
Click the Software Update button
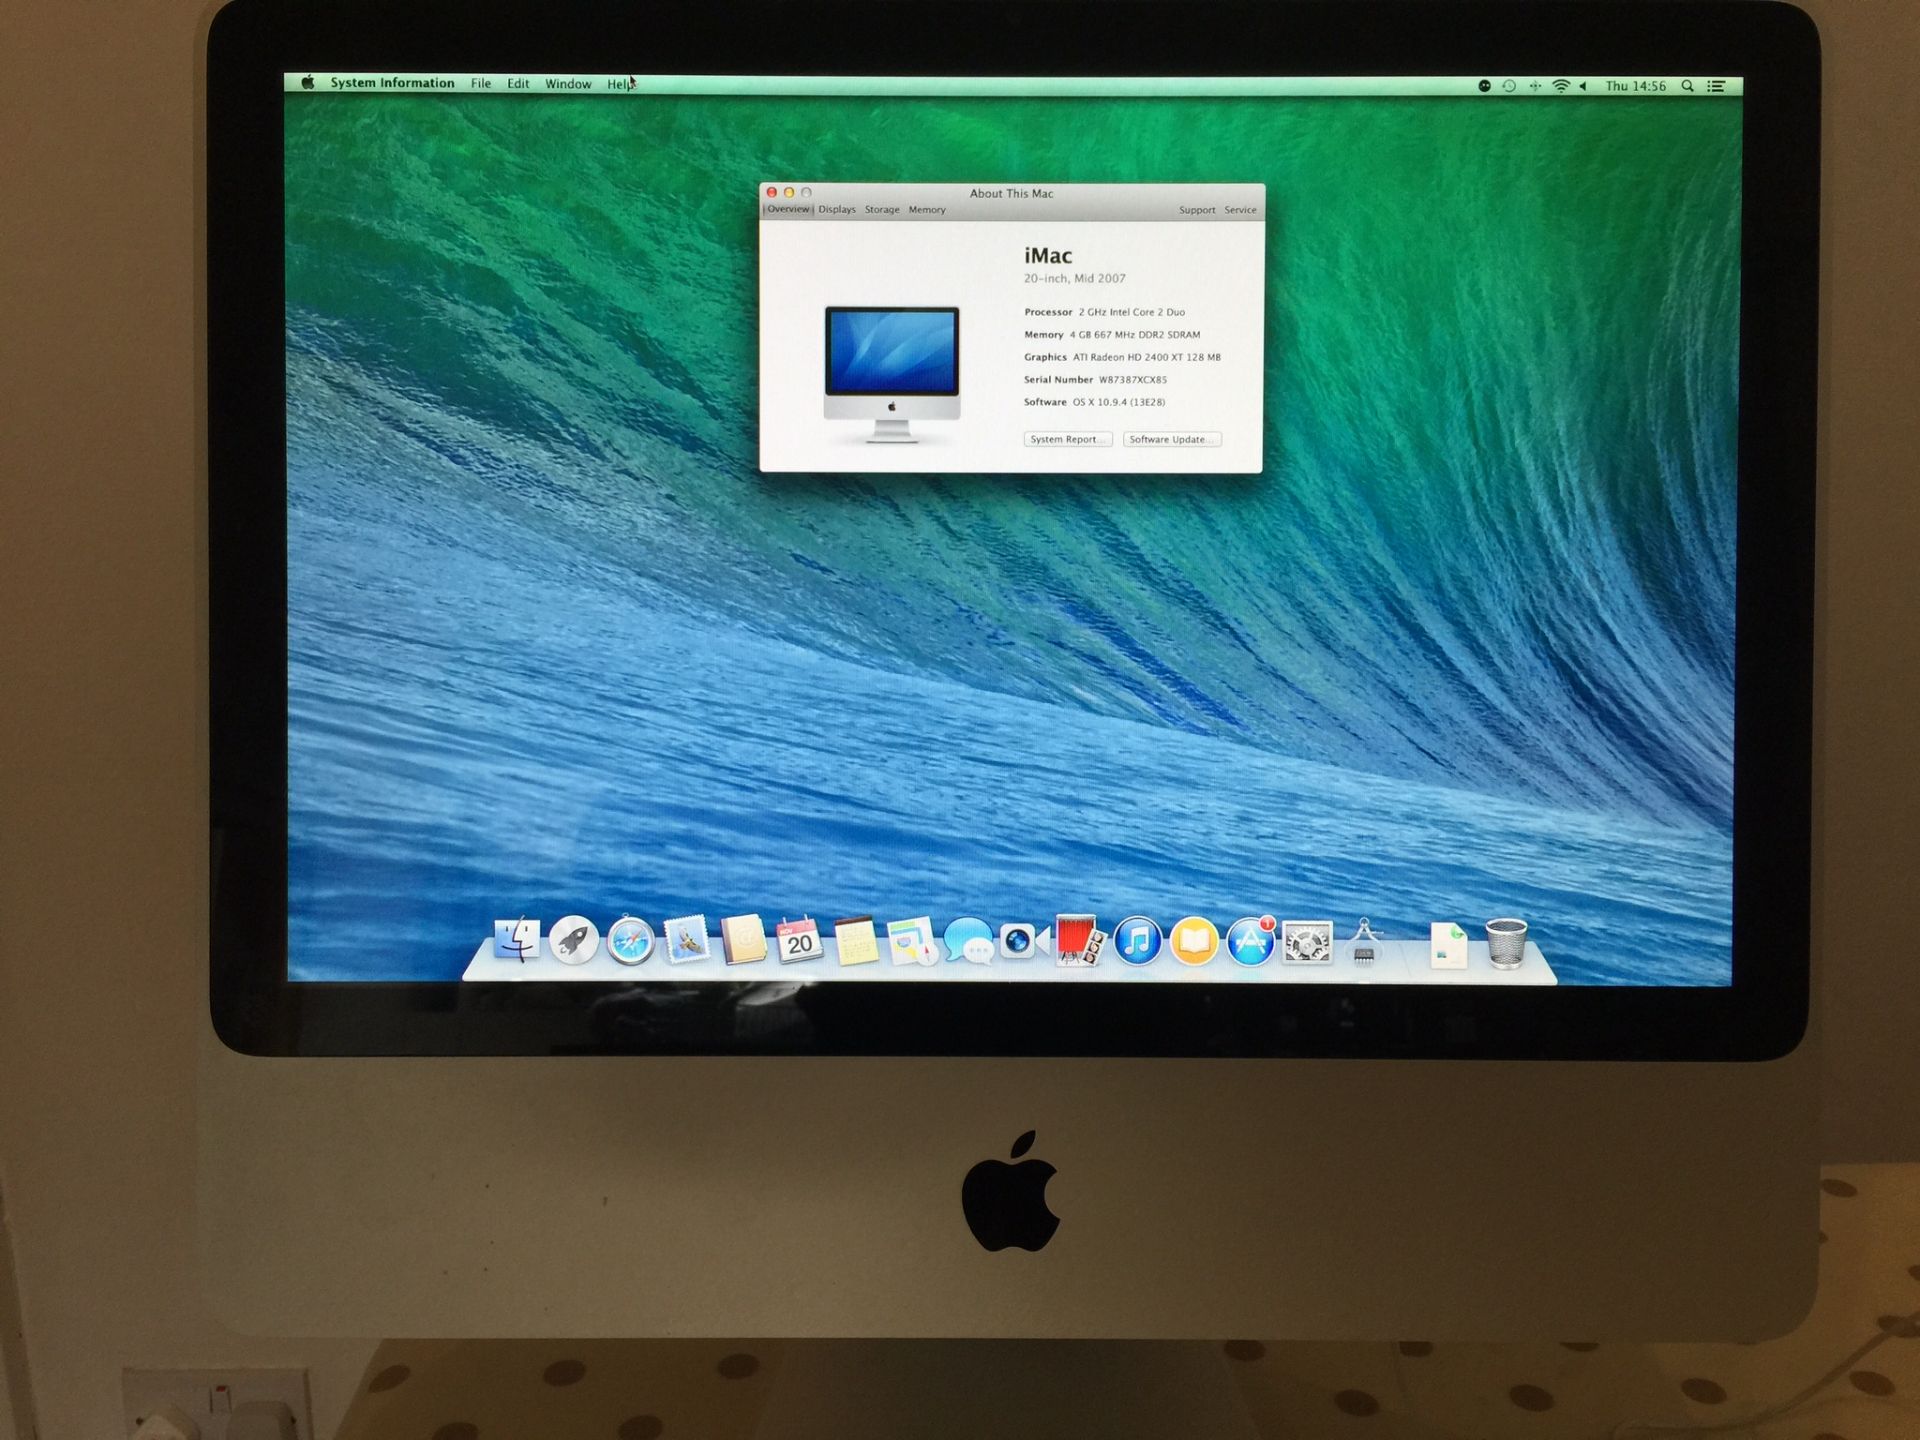pyautogui.click(x=1172, y=439)
